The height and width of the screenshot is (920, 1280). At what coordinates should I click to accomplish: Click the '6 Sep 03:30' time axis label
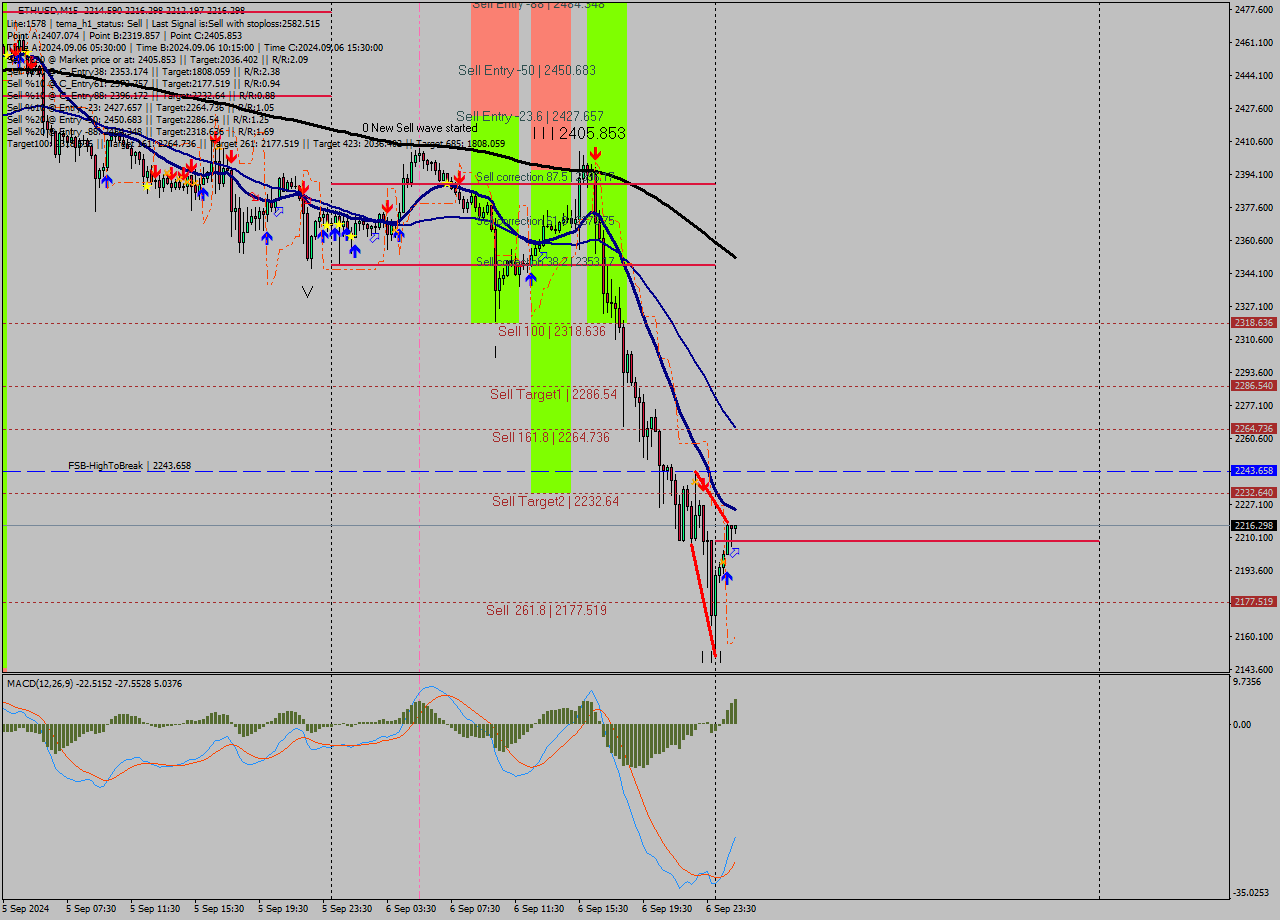coord(411,909)
